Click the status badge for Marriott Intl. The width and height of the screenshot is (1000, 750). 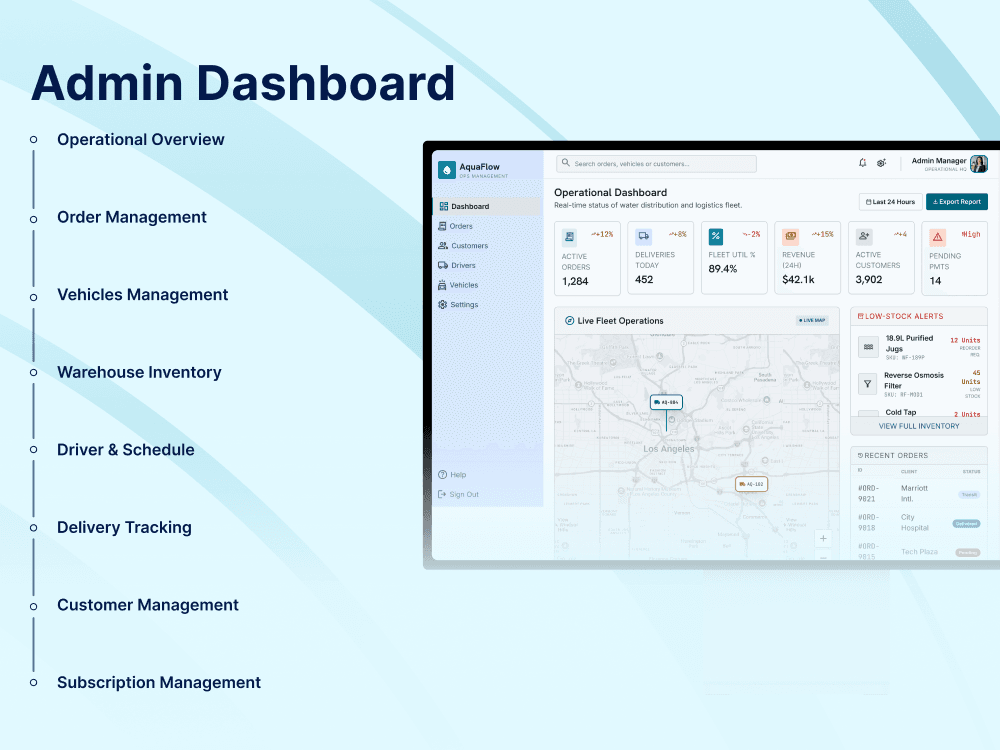pyautogui.click(x=969, y=495)
